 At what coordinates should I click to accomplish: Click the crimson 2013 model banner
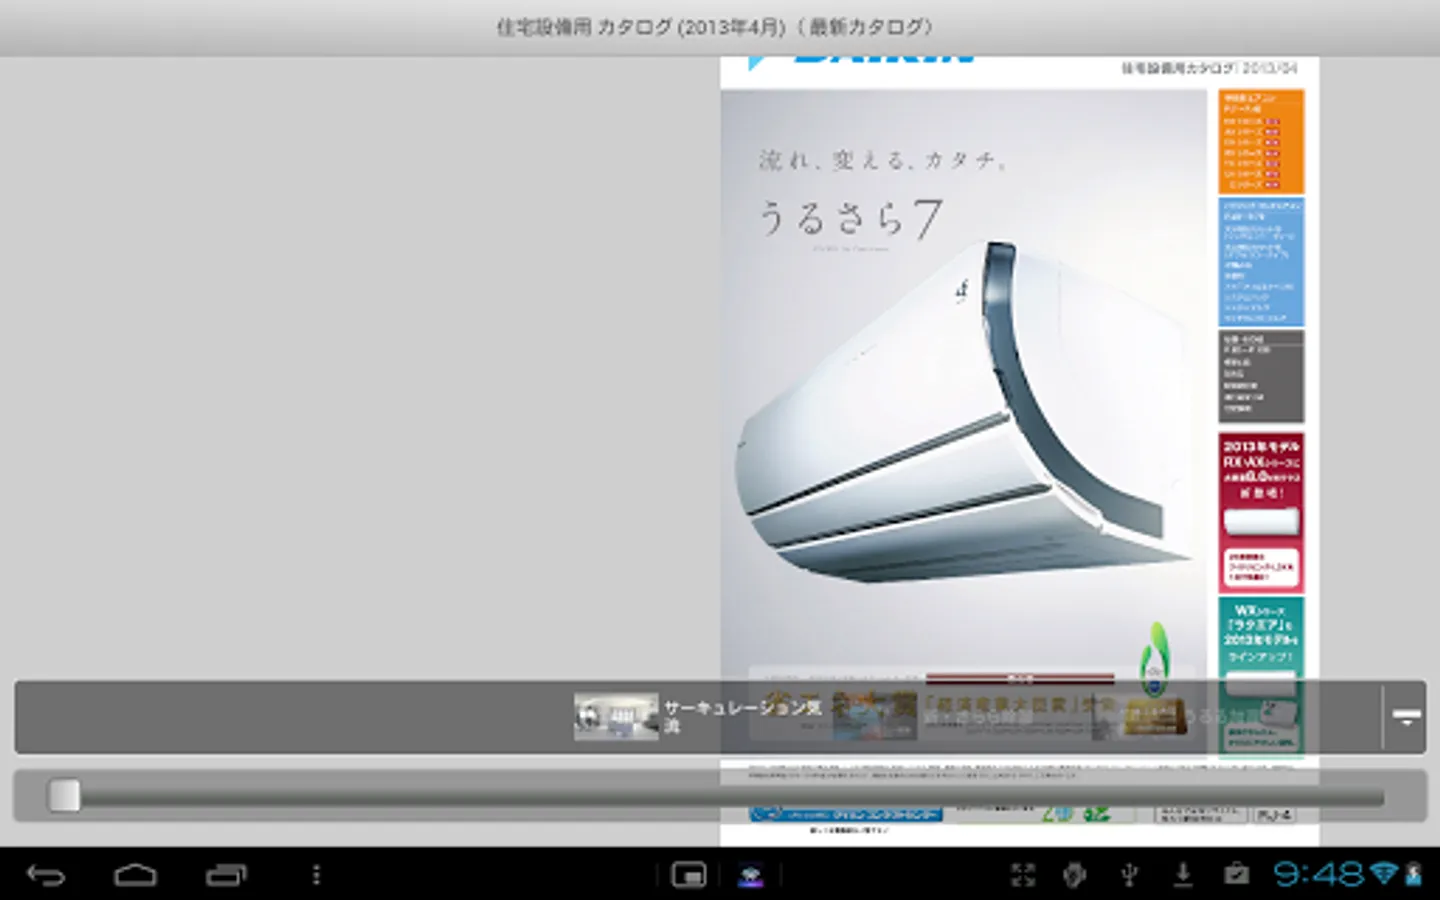point(1261,512)
